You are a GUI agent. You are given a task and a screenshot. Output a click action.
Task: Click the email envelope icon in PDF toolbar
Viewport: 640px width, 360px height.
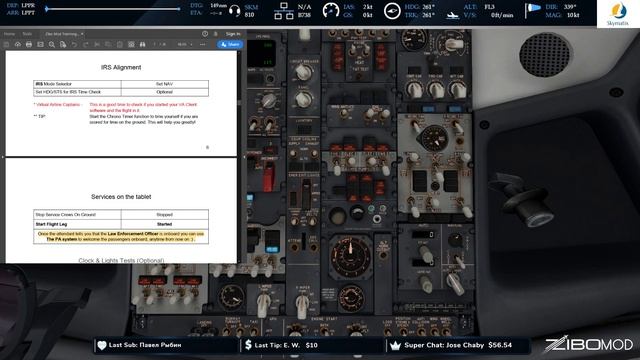(x=40, y=44)
